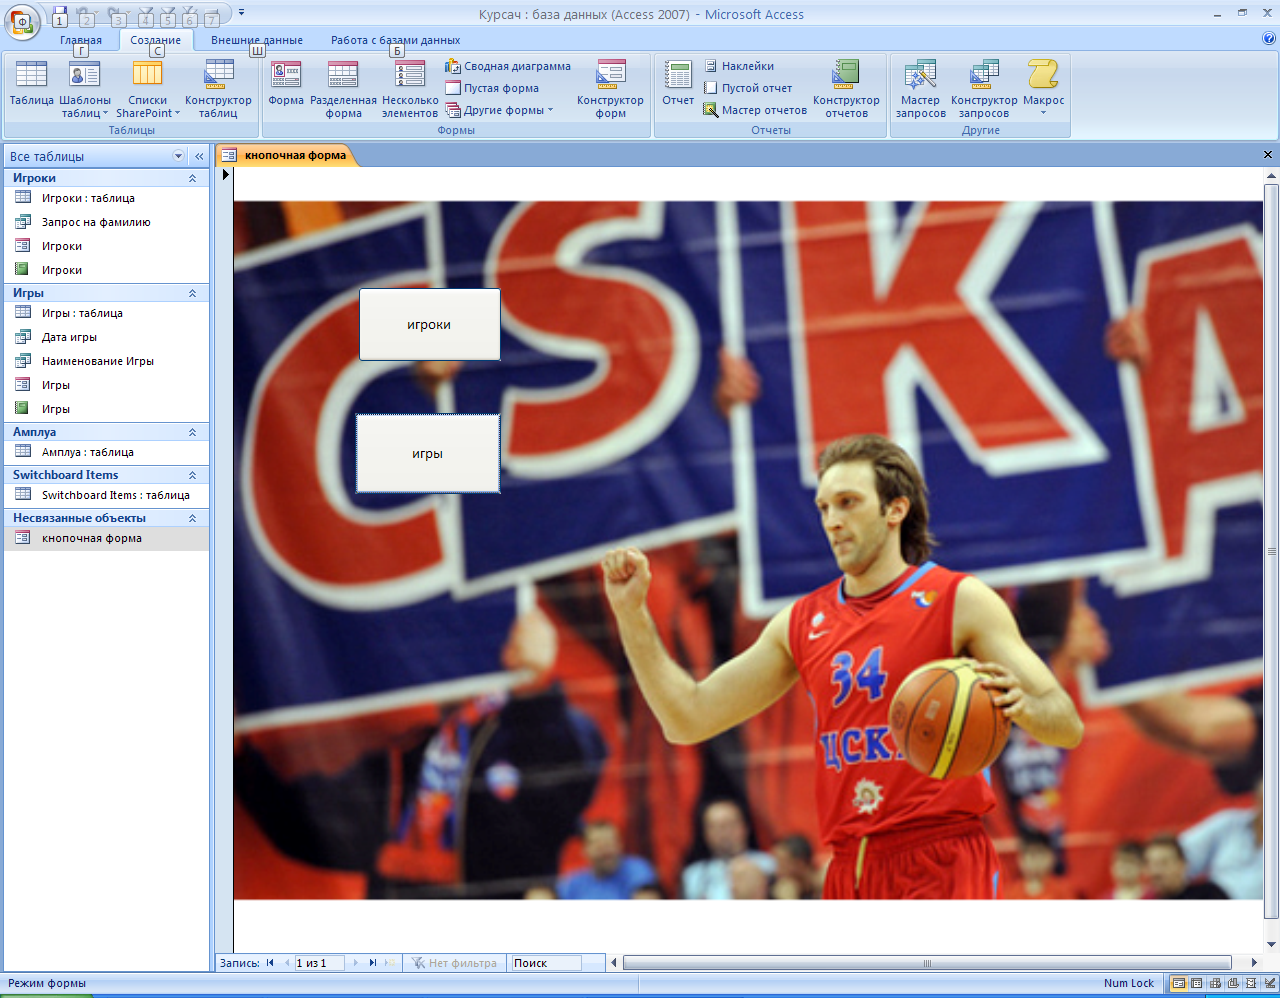
Task: Open Конструктор отчетов
Action: pos(846,88)
